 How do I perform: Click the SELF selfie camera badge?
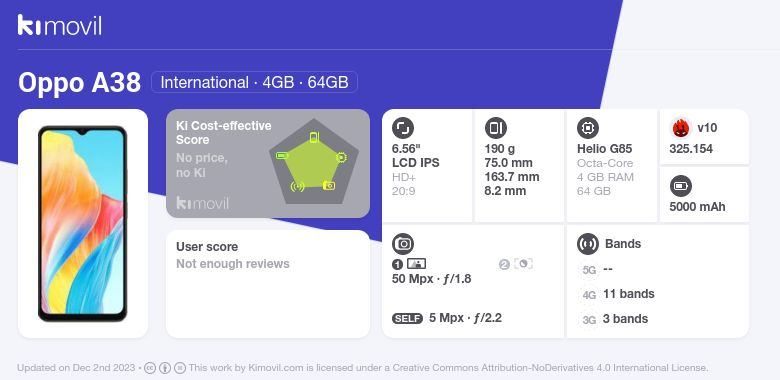tap(407, 318)
